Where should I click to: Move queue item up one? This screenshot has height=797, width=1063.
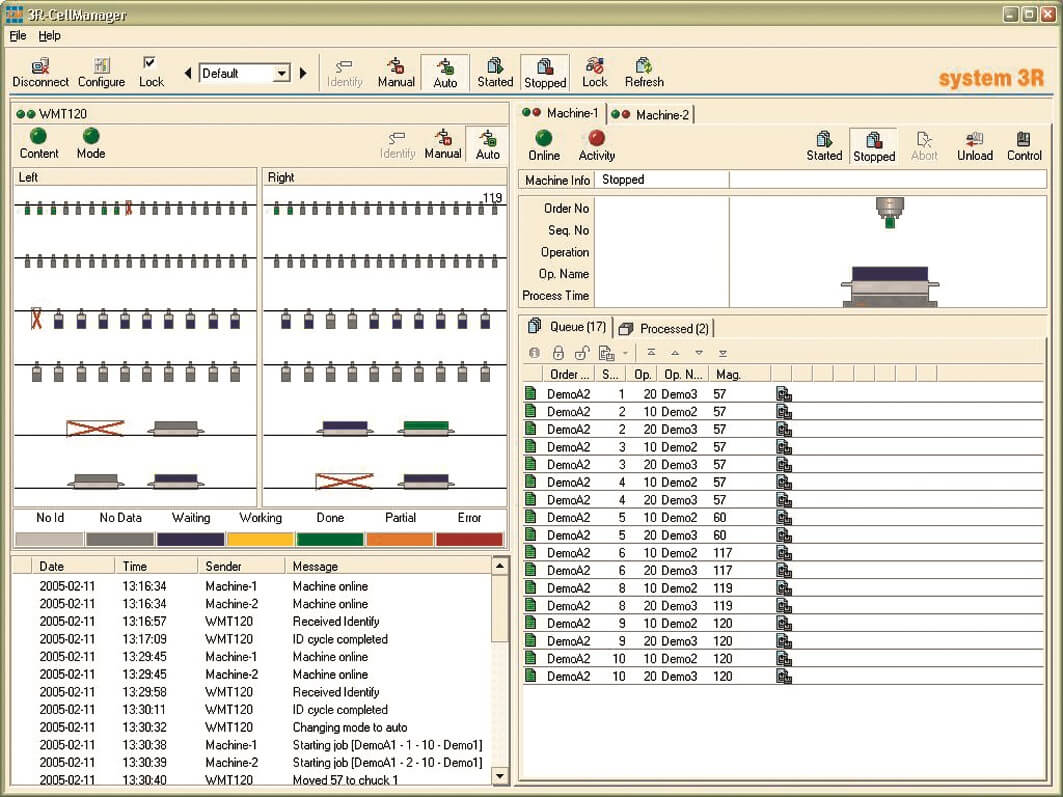click(675, 353)
